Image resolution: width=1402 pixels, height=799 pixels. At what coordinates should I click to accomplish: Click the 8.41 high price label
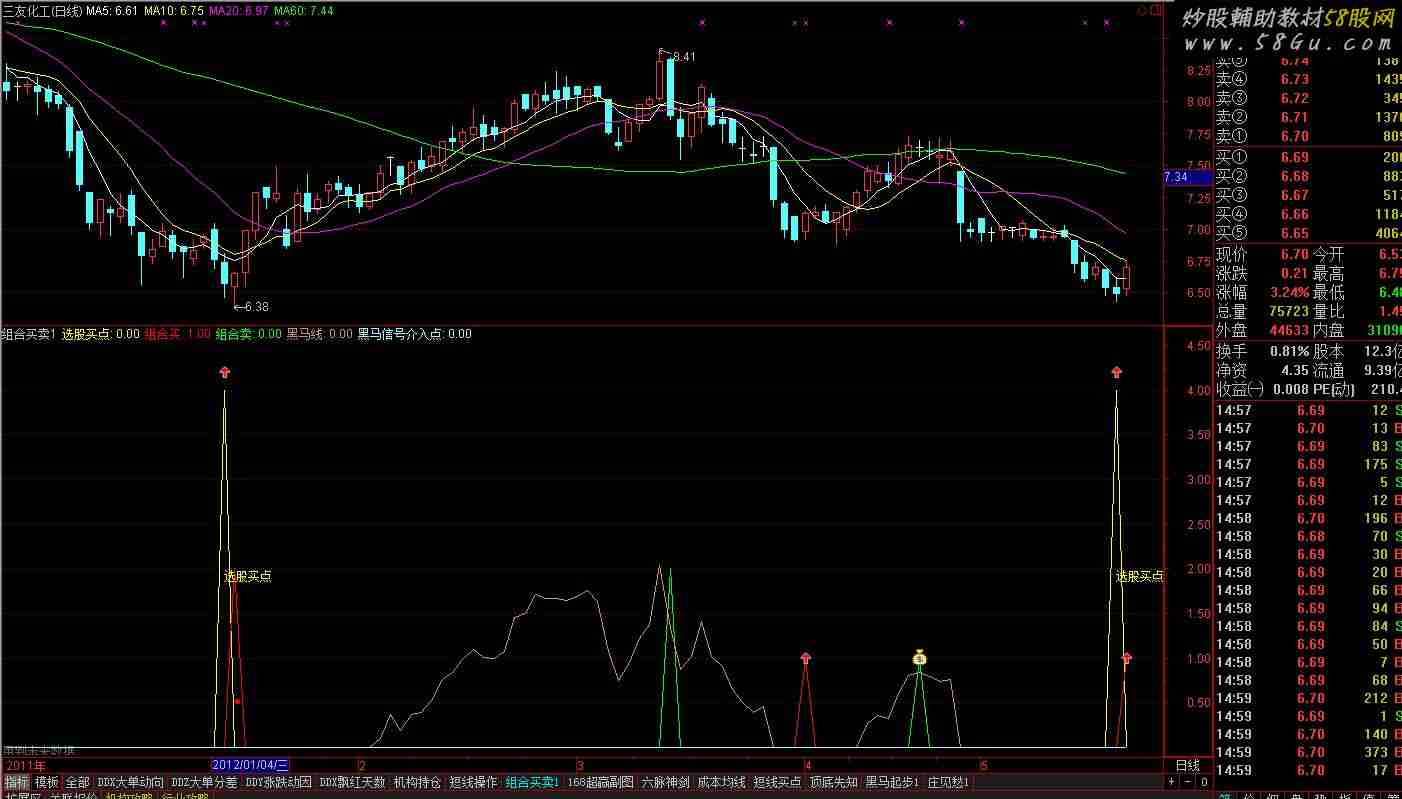[683, 57]
